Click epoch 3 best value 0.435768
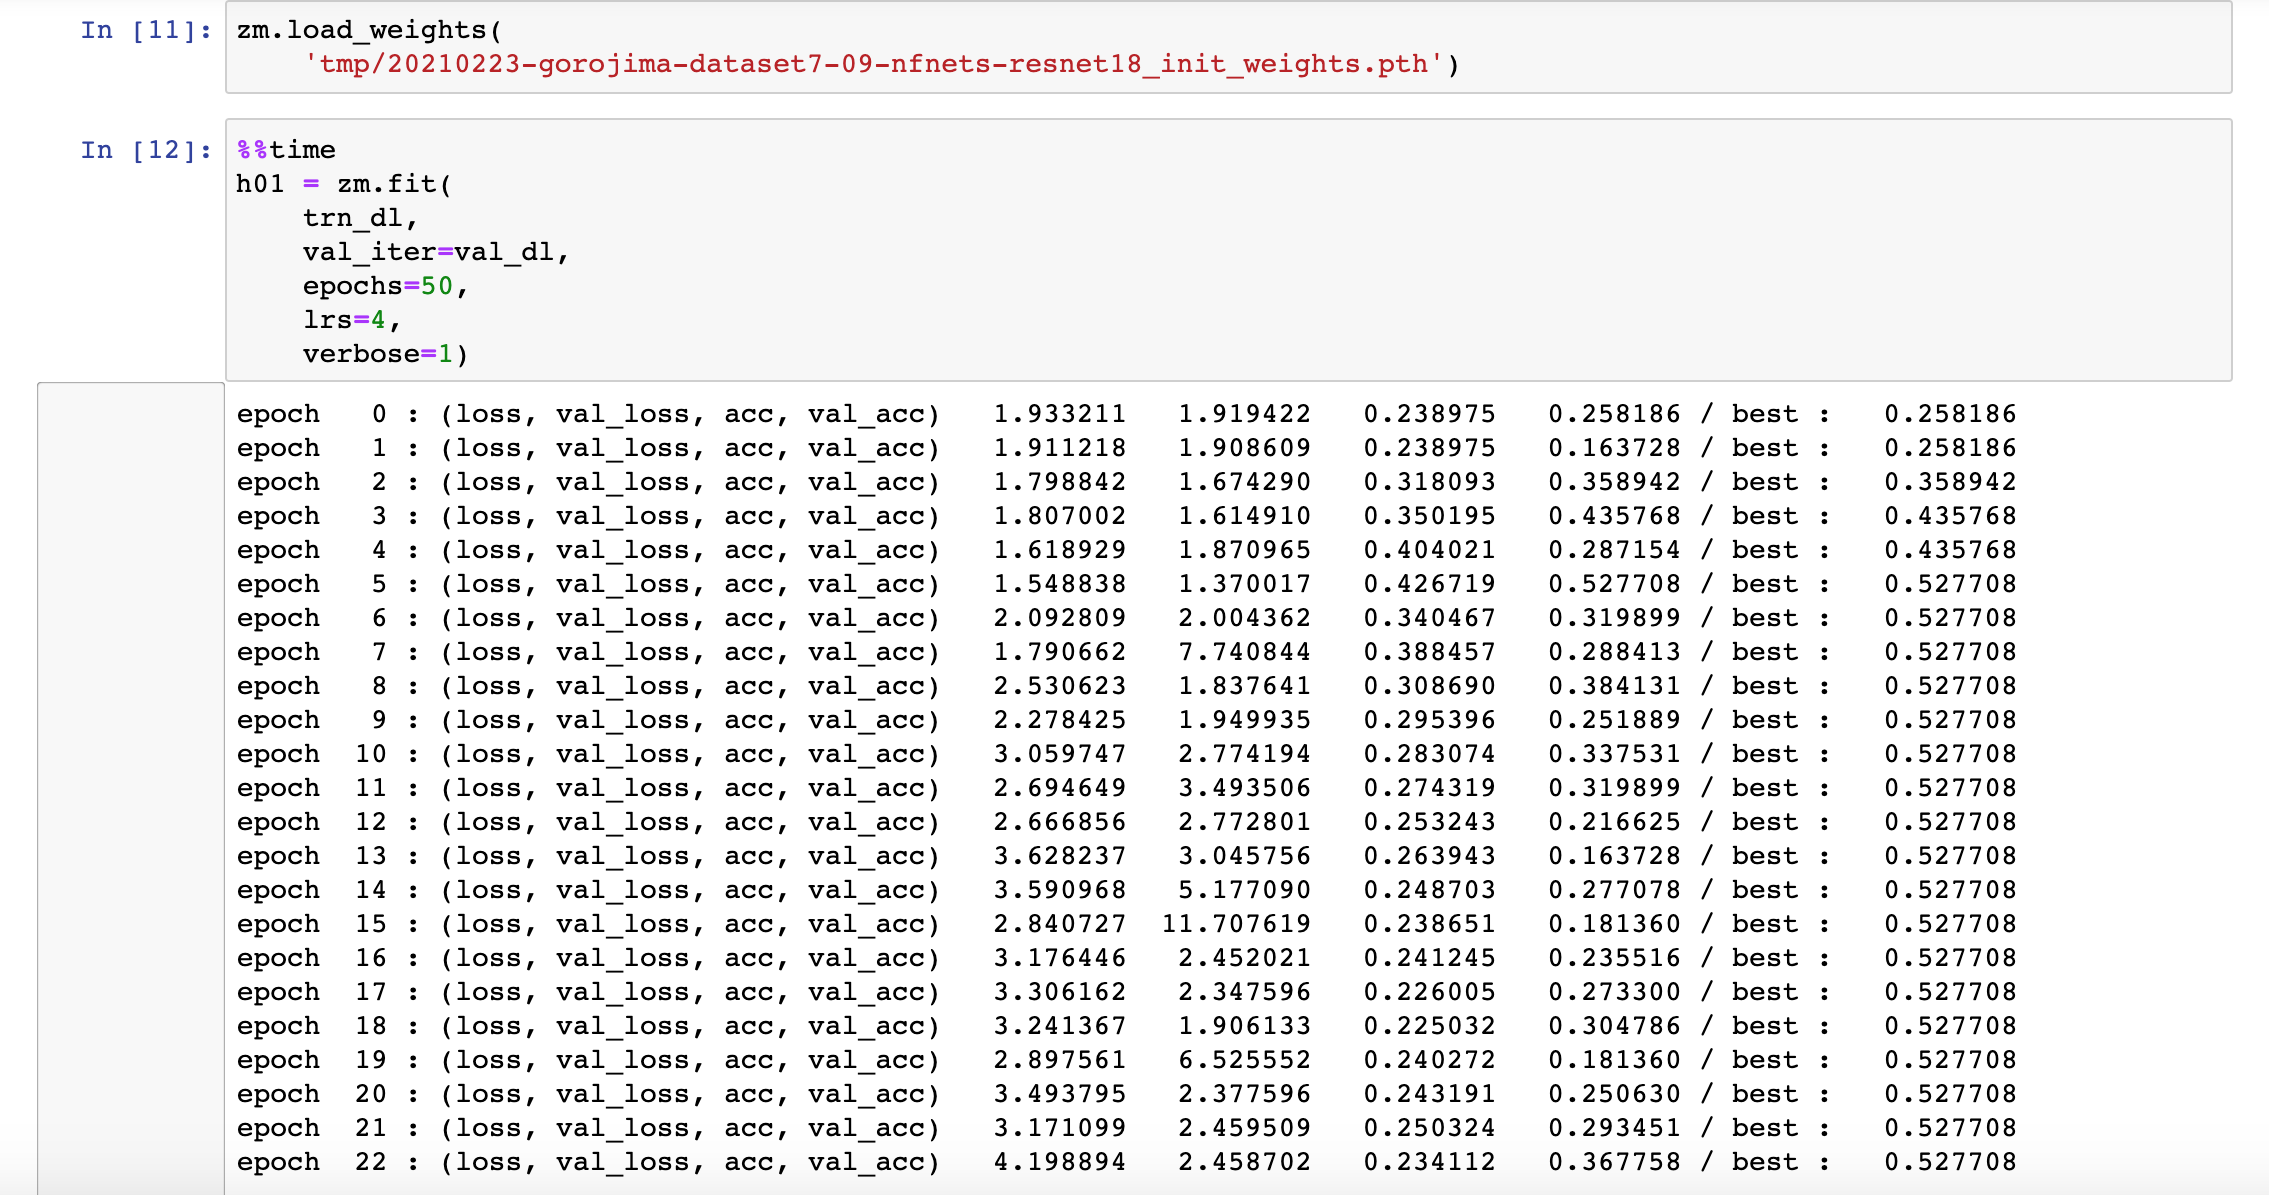Image resolution: width=2269 pixels, height=1195 pixels. click(x=1950, y=516)
